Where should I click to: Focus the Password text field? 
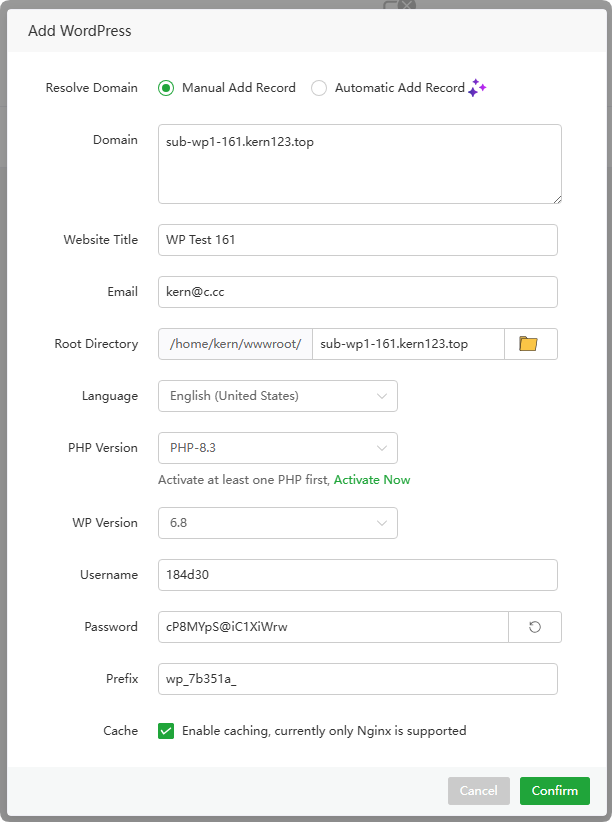coord(333,627)
